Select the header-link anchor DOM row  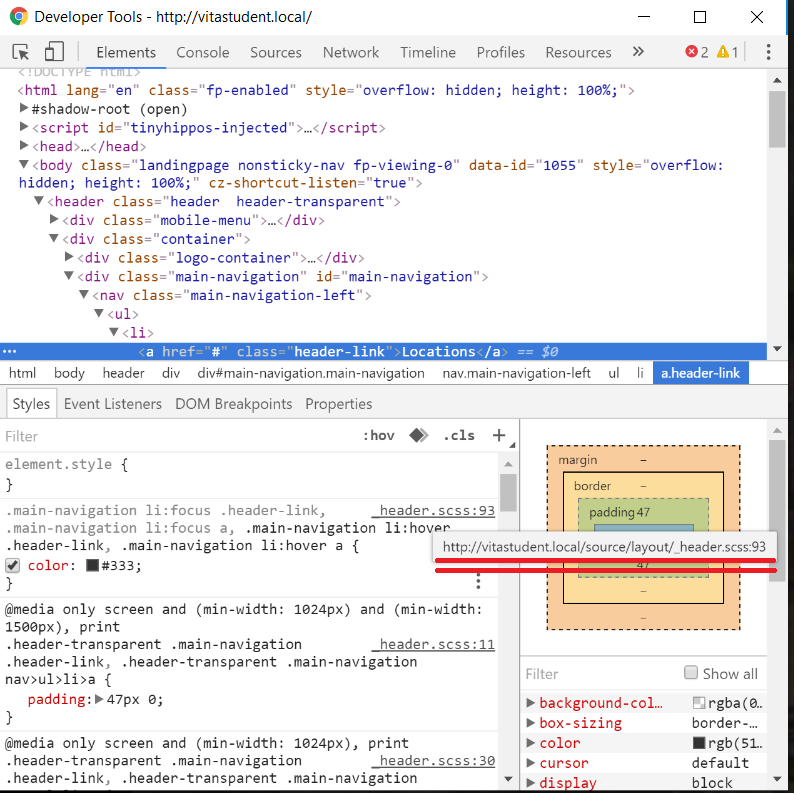383,351
